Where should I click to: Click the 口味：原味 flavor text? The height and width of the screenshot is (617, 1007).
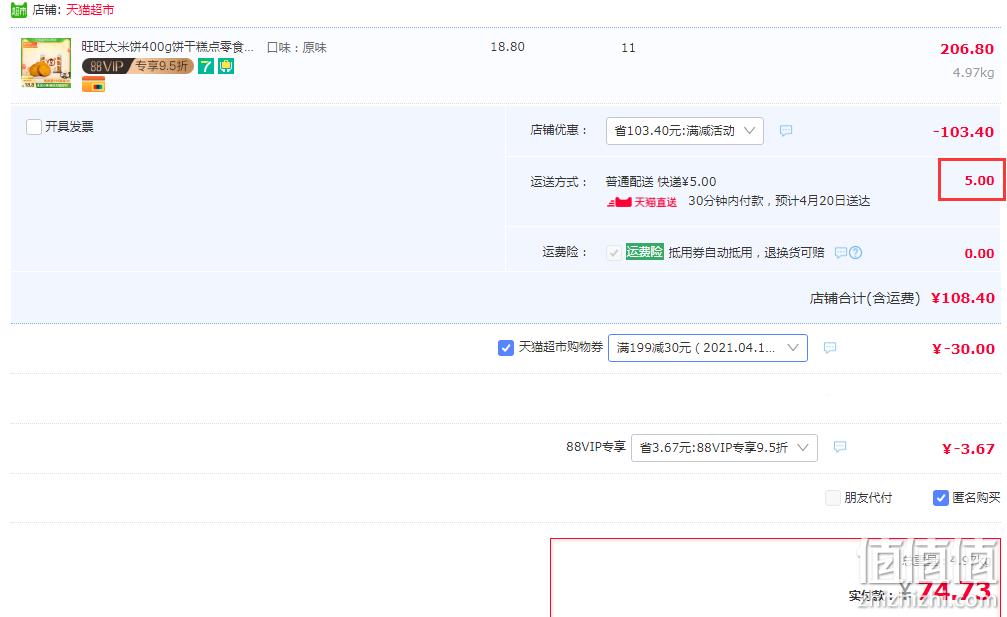[x=297, y=48]
